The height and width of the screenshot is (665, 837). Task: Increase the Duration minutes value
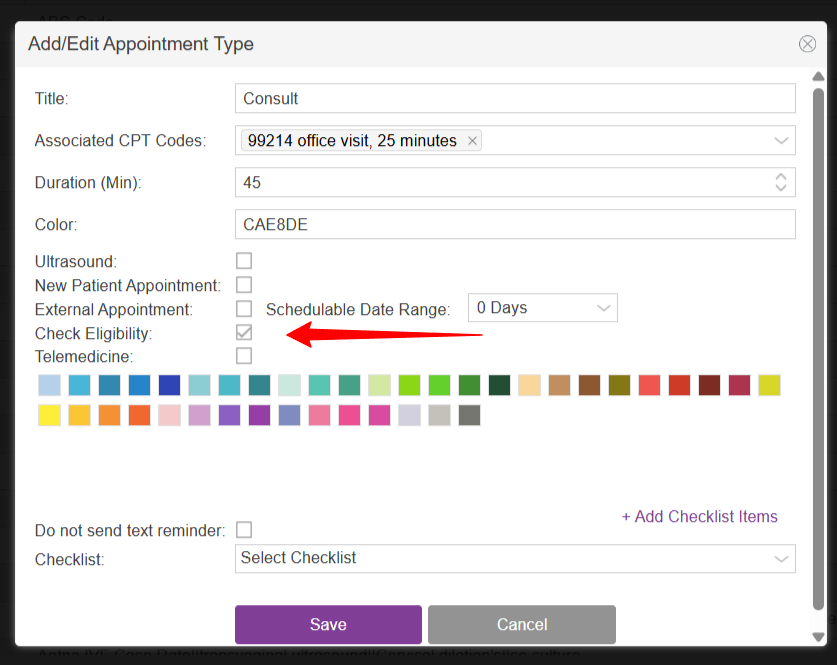[x=781, y=177]
